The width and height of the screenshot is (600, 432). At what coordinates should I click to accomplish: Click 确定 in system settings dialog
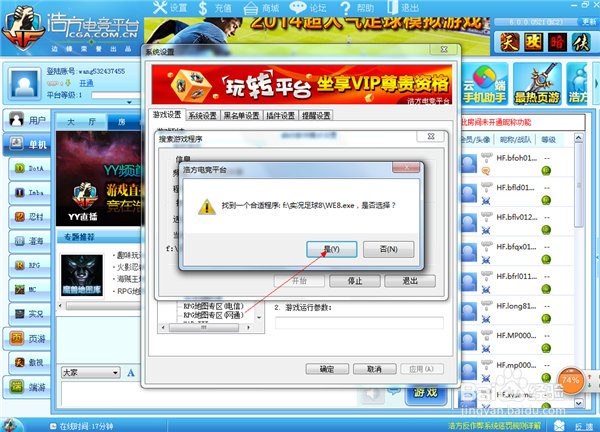point(327,369)
